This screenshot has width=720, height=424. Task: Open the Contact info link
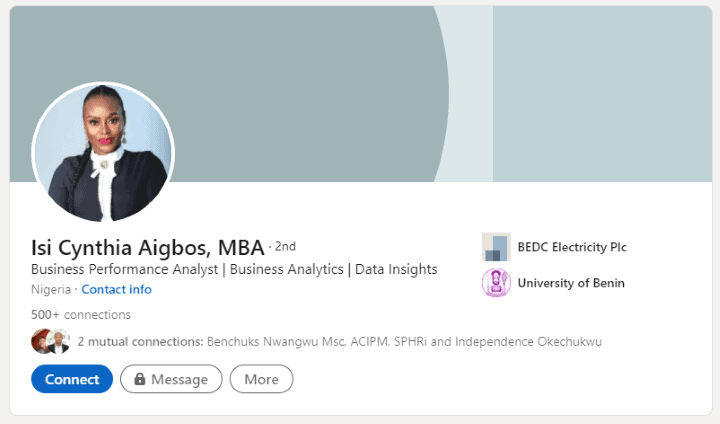click(x=117, y=289)
